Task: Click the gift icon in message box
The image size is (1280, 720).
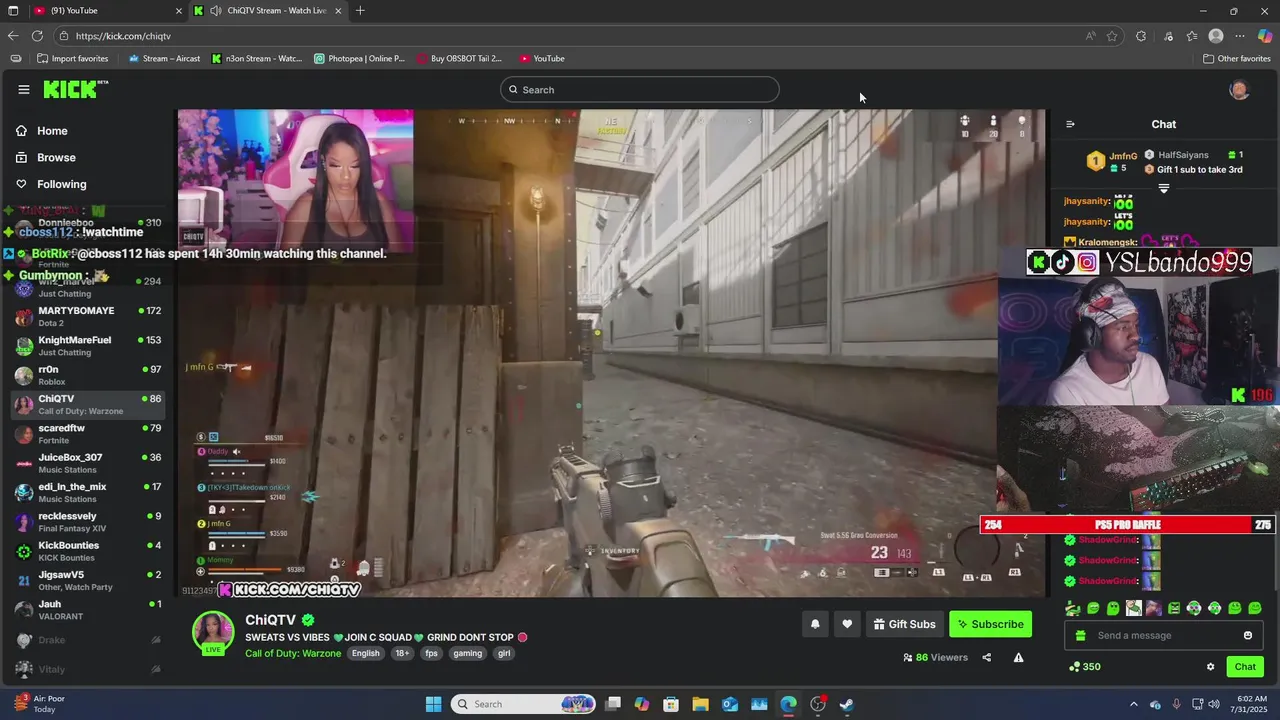Action: point(1080,635)
